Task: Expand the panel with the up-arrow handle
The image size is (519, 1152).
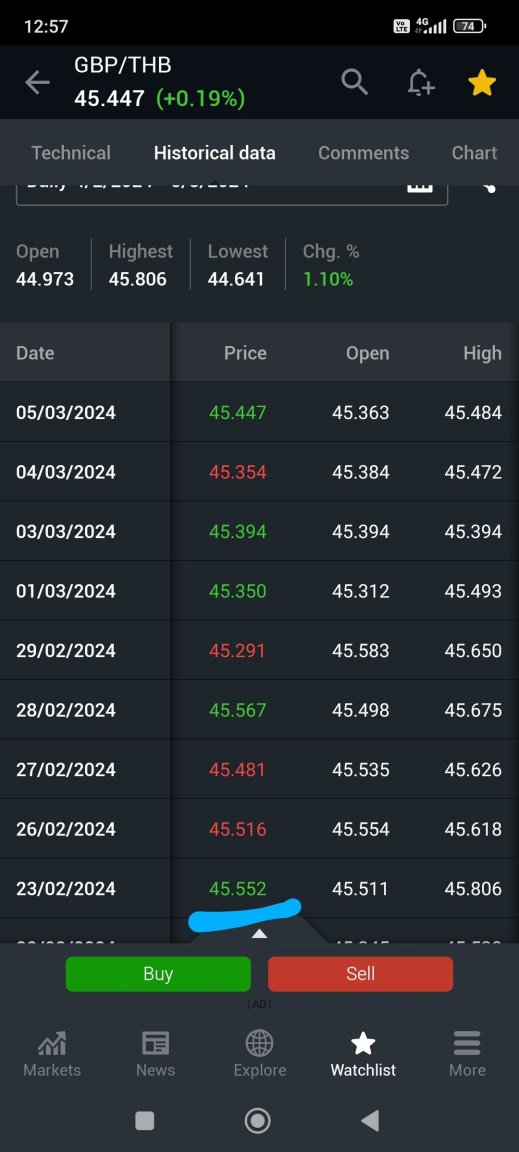Action: pos(259,933)
